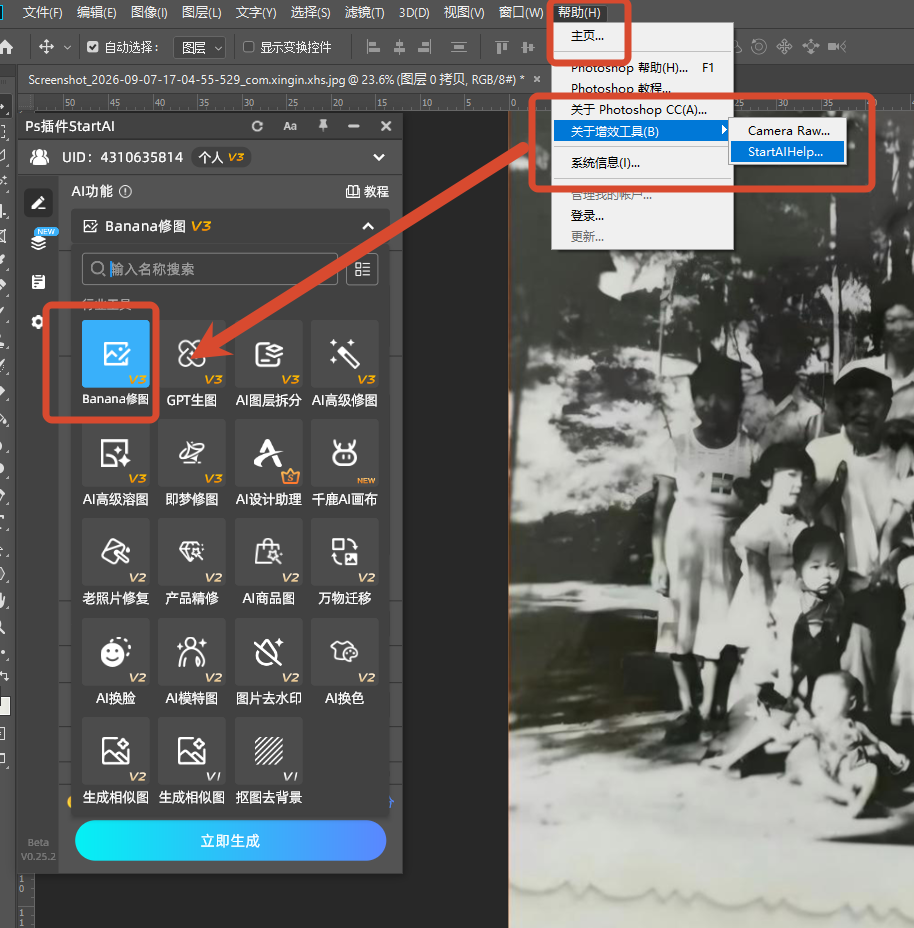The width and height of the screenshot is (914, 928).
Task: Click the 个人 V3 account badge
Action: pyautogui.click(x=221, y=157)
